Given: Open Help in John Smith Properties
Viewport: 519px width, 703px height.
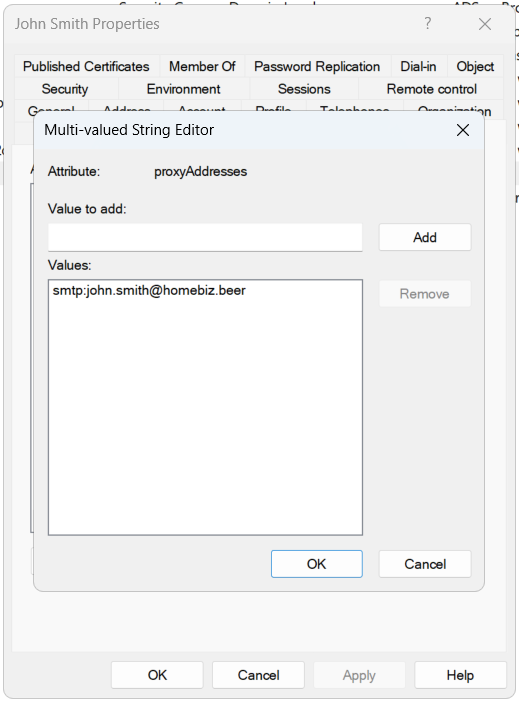Looking at the screenshot, I should [x=460, y=675].
